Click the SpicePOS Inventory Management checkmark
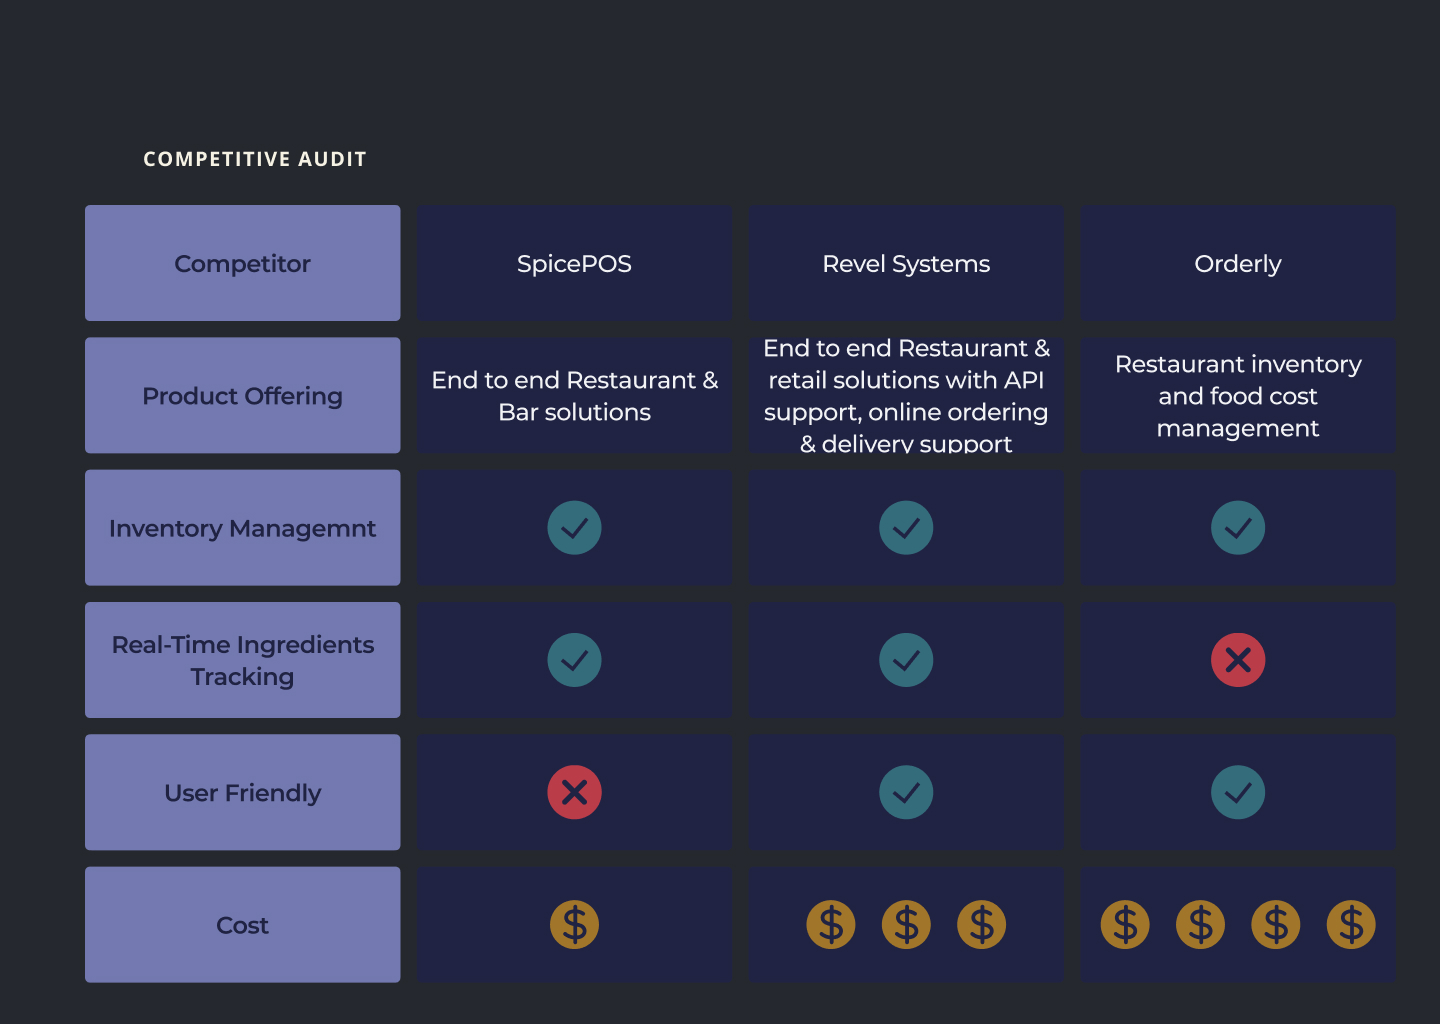Viewport: 1440px width, 1024px height. (x=574, y=528)
